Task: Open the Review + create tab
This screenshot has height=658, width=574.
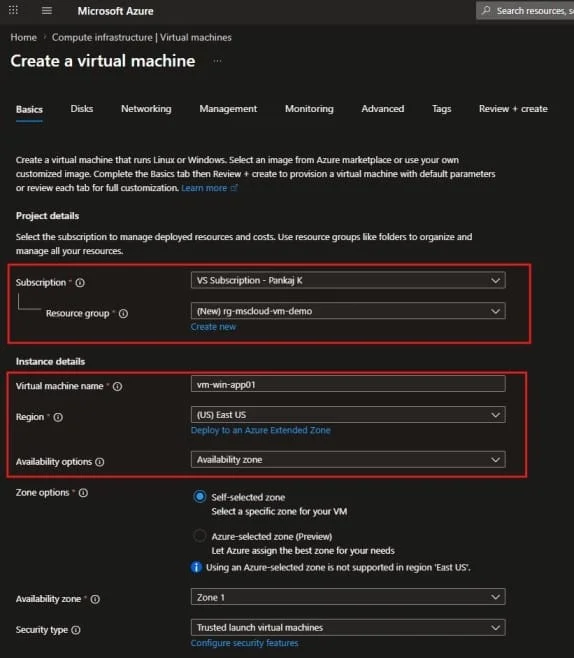Action: pos(513,109)
